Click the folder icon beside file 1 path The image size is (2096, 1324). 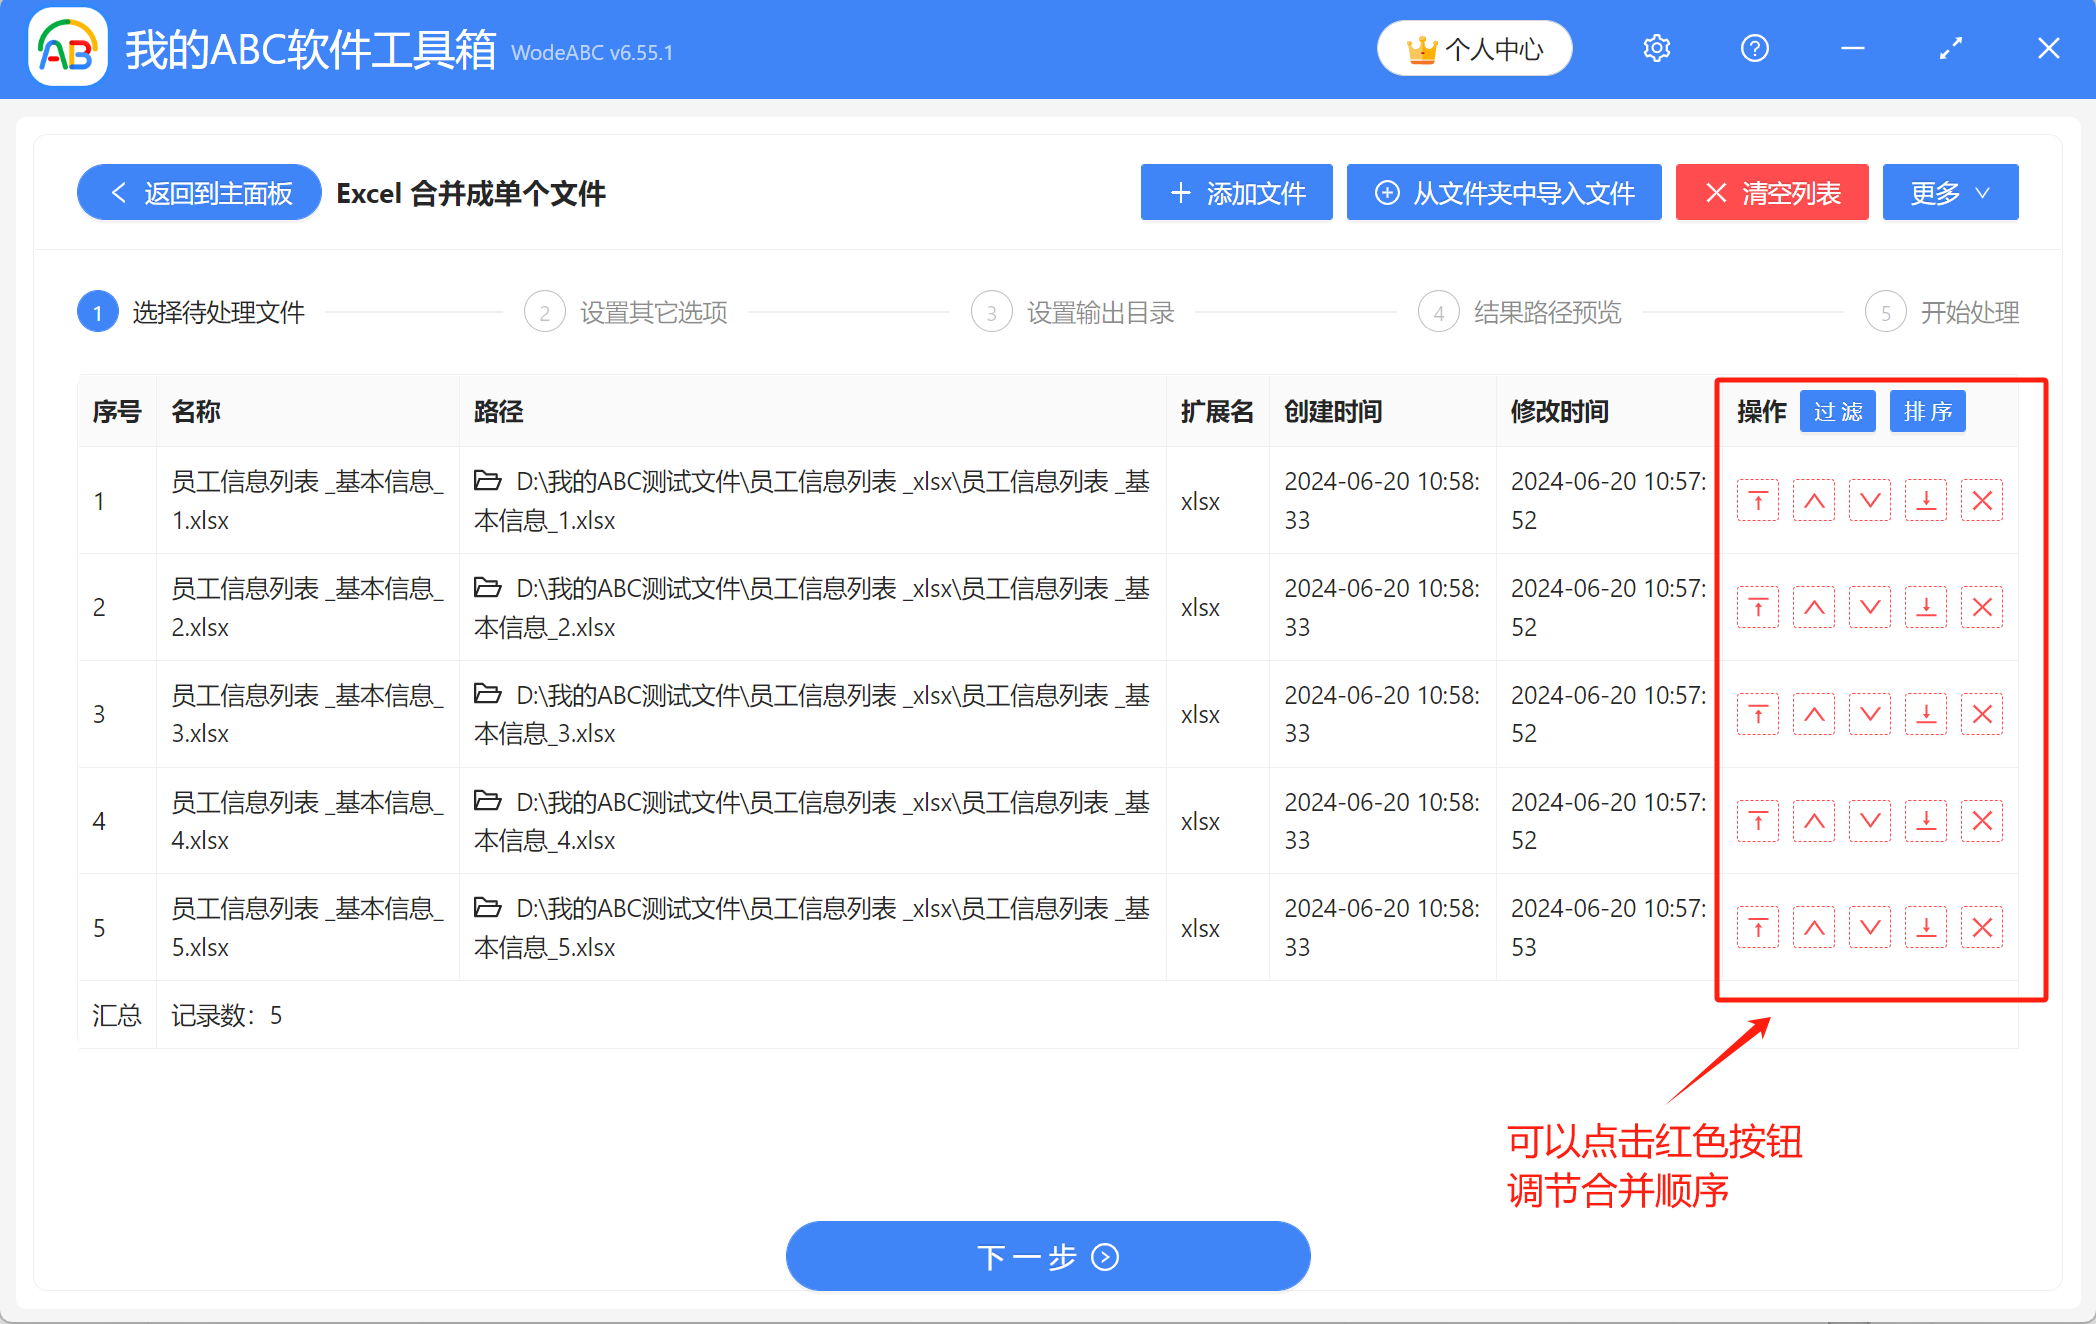point(487,481)
